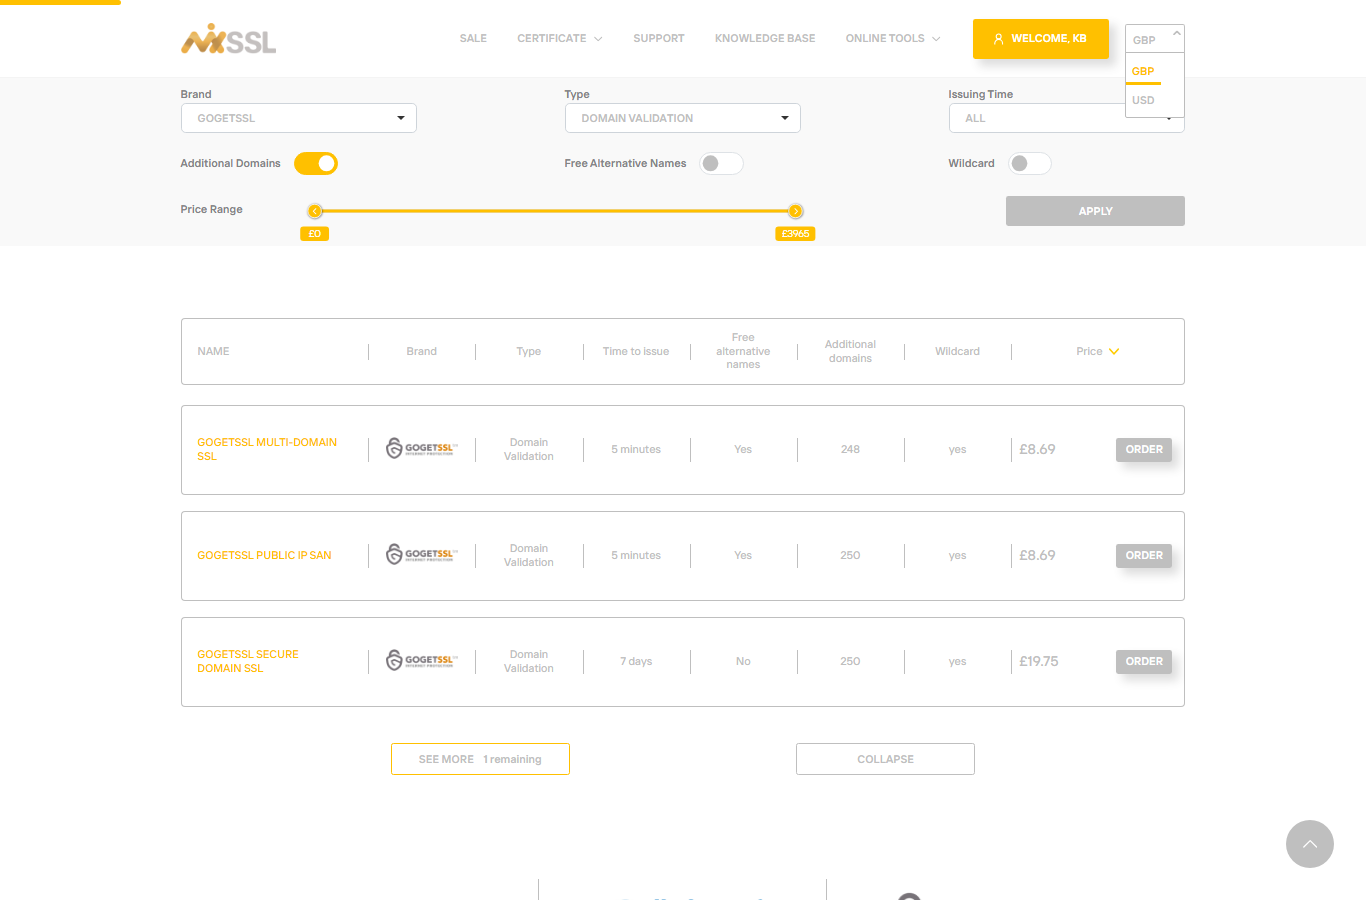Viewport: 1366px width, 900px height.
Task: Click the £0 minimum price label
Action: pyautogui.click(x=314, y=234)
